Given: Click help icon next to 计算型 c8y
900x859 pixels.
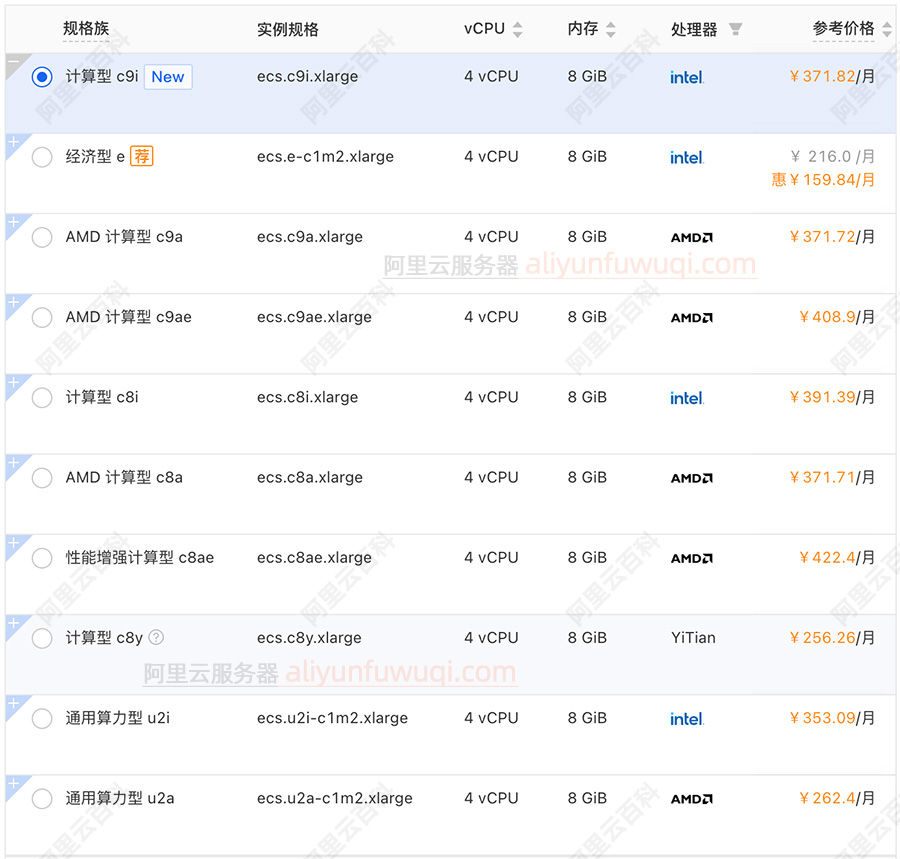Looking at the screenshot, I should click(x=156, y=638).
